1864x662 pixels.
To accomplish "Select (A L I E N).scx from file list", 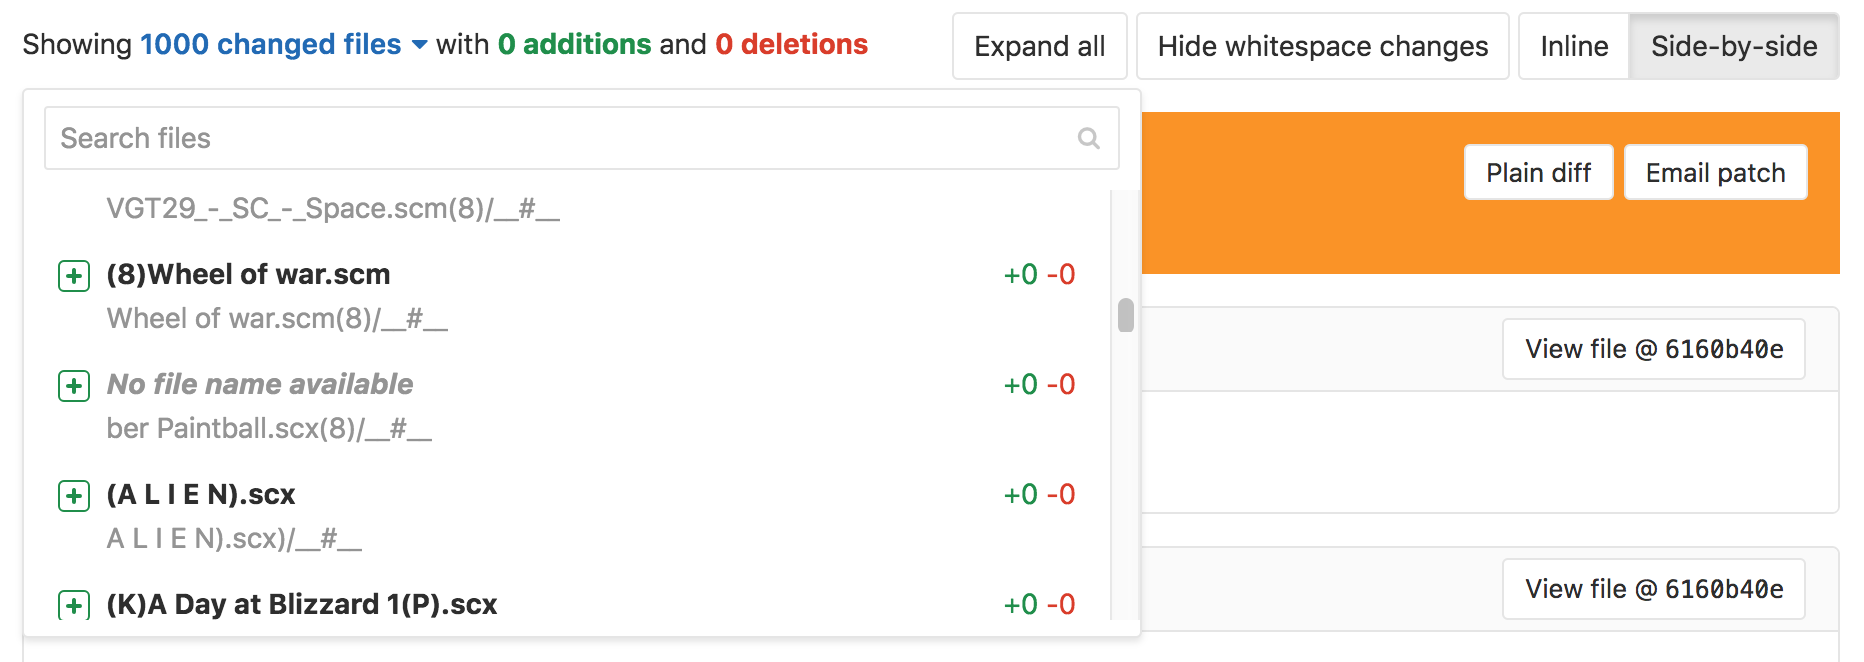I will point(201,495).
